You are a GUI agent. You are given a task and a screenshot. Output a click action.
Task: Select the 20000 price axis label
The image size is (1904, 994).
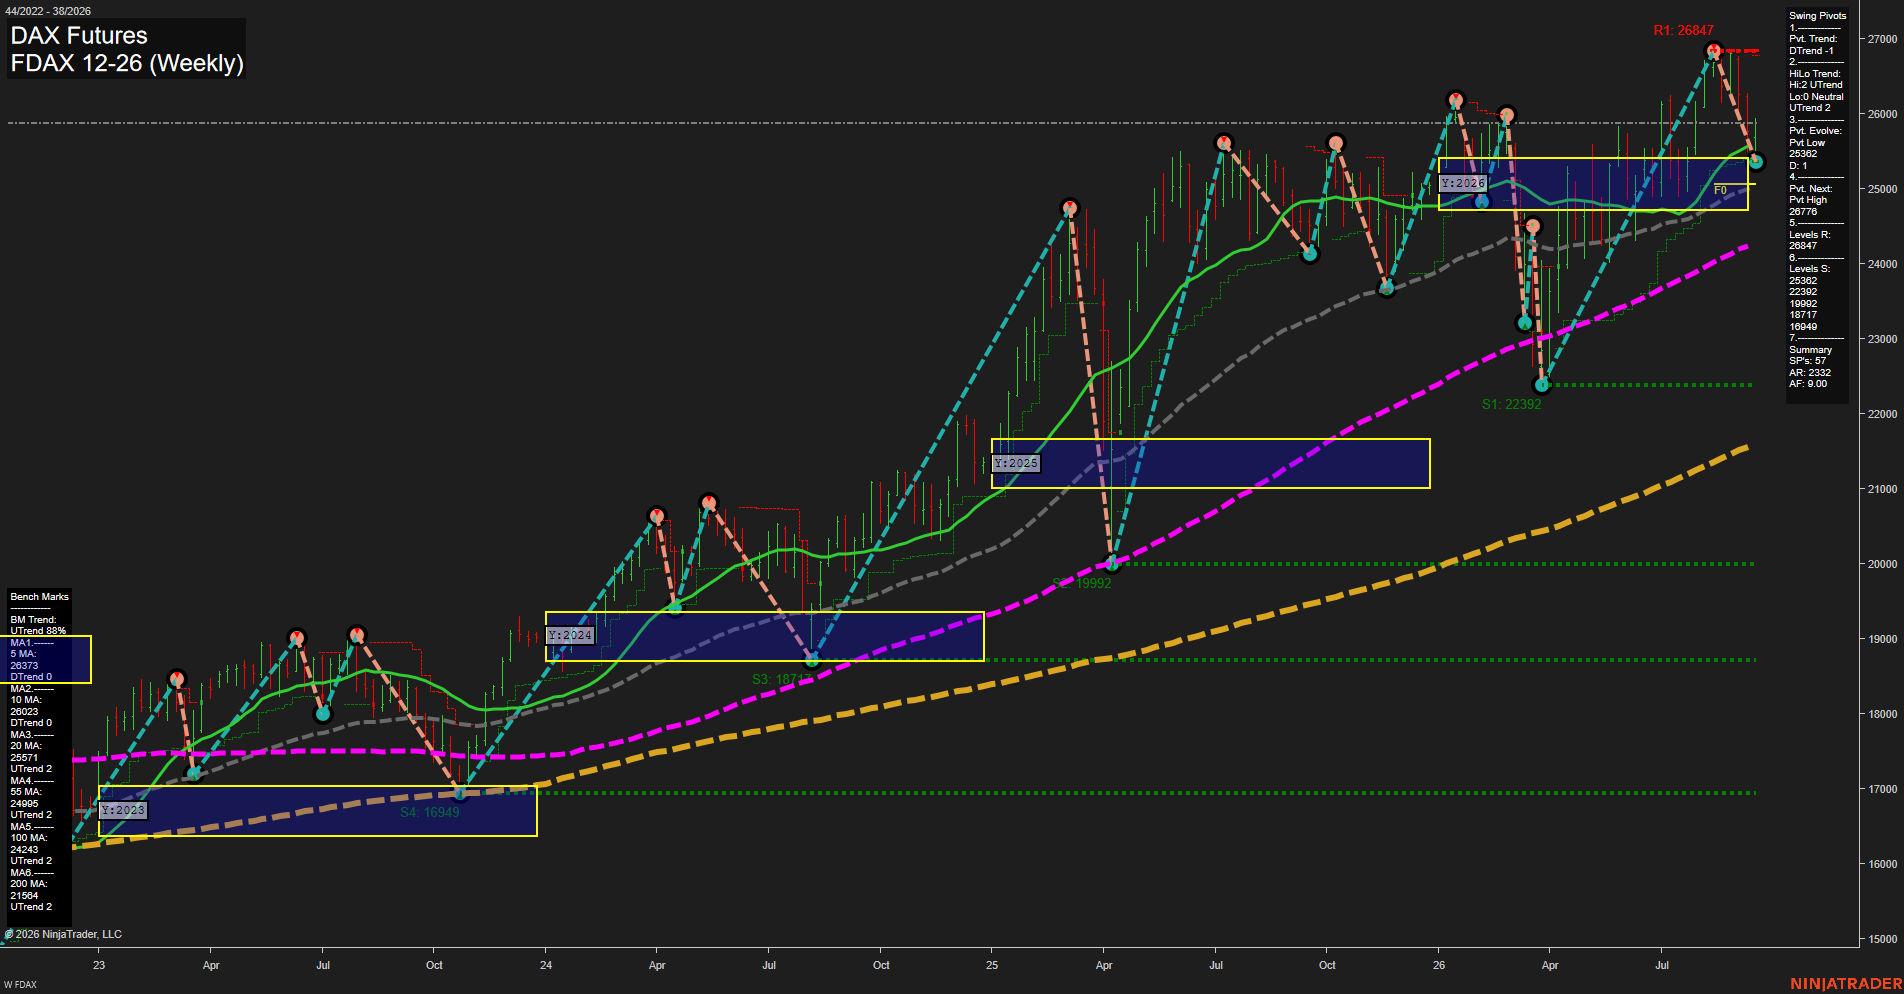1882,564
